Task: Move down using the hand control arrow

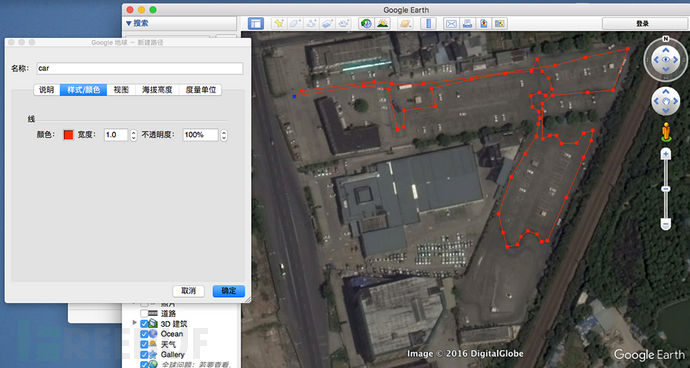Action: tap(665, 112)
